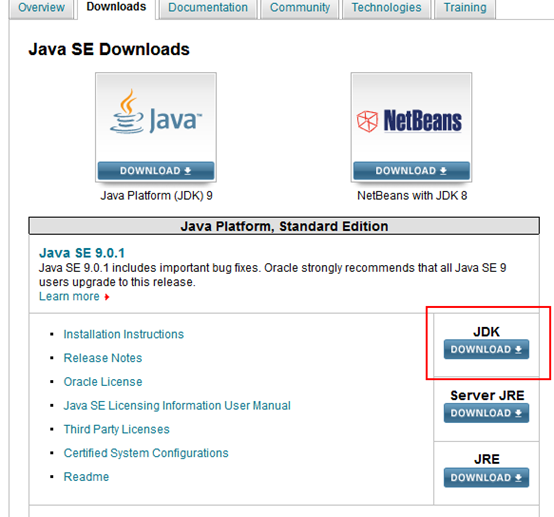Go to the Community tab

300,8
